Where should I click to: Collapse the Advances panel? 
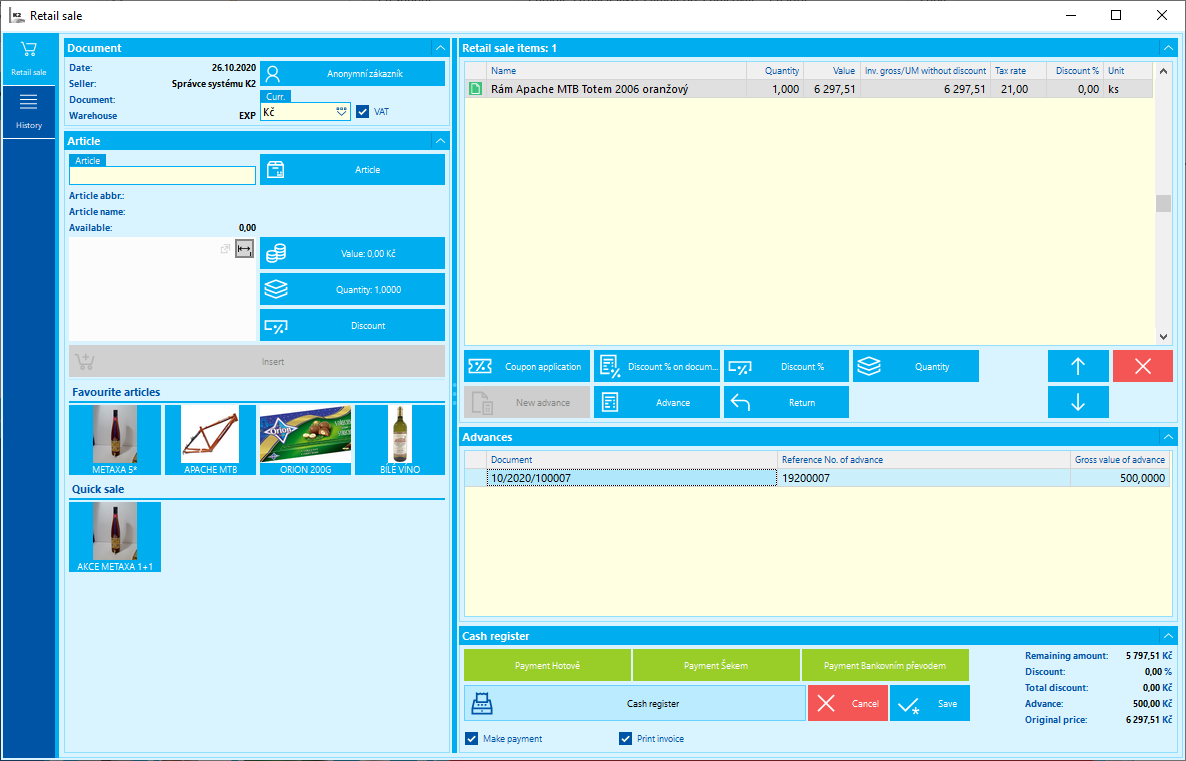click(1169, 437)
